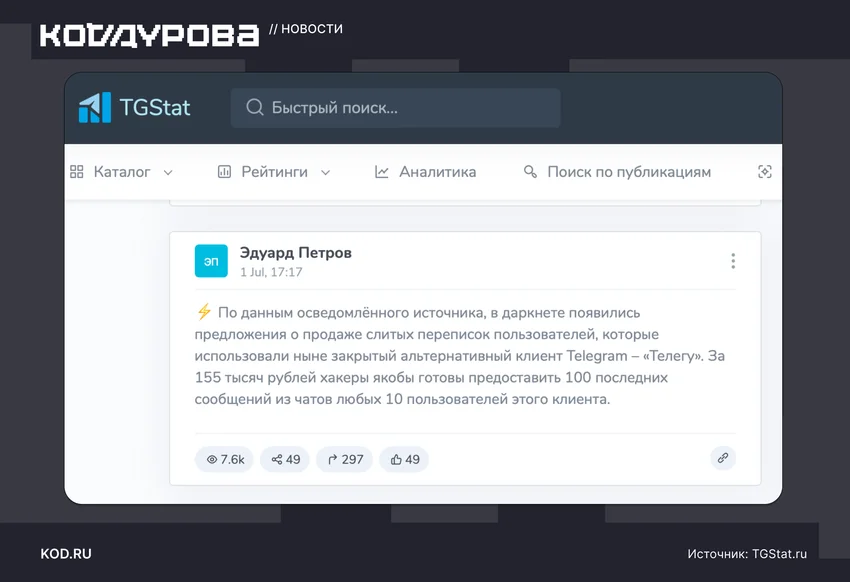Screen dimensions: 850x582
Task: Expand the Каталог dropdown chevron
Action: 168,172
